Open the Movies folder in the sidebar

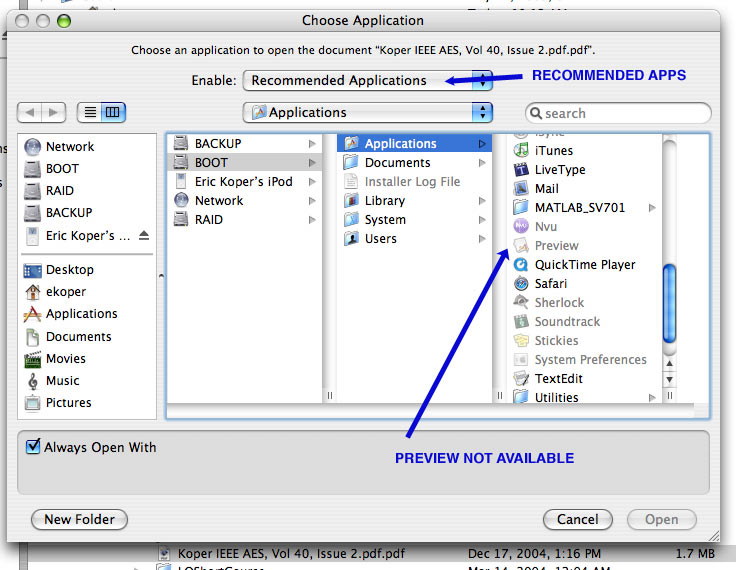coord(66,359)
